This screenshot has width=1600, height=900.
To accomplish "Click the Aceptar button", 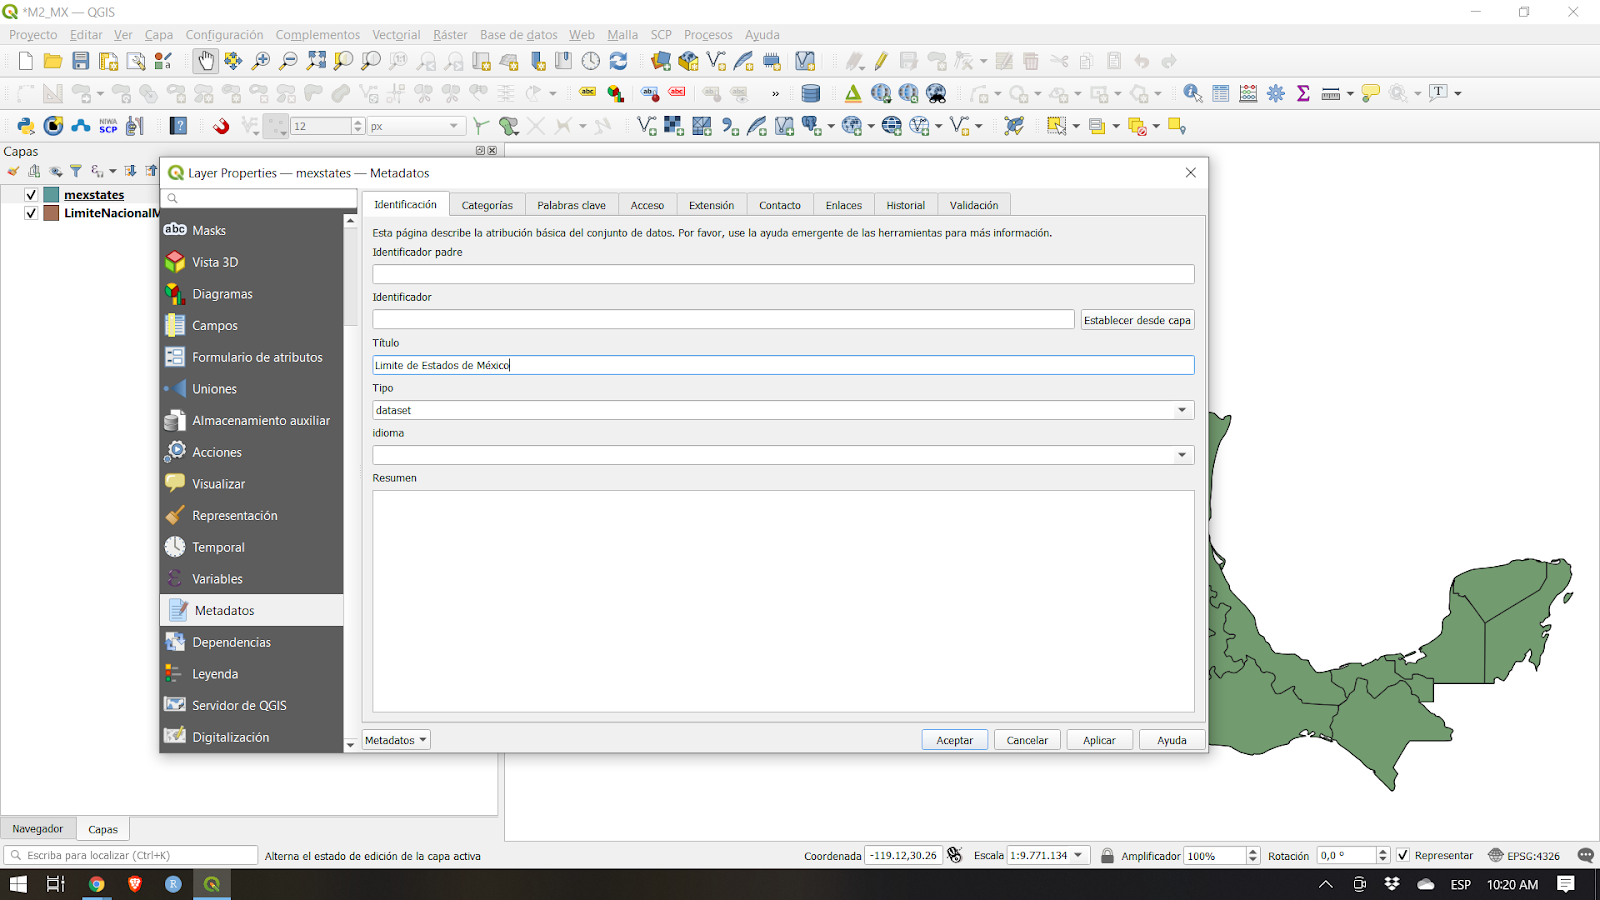I will point(954,740).
